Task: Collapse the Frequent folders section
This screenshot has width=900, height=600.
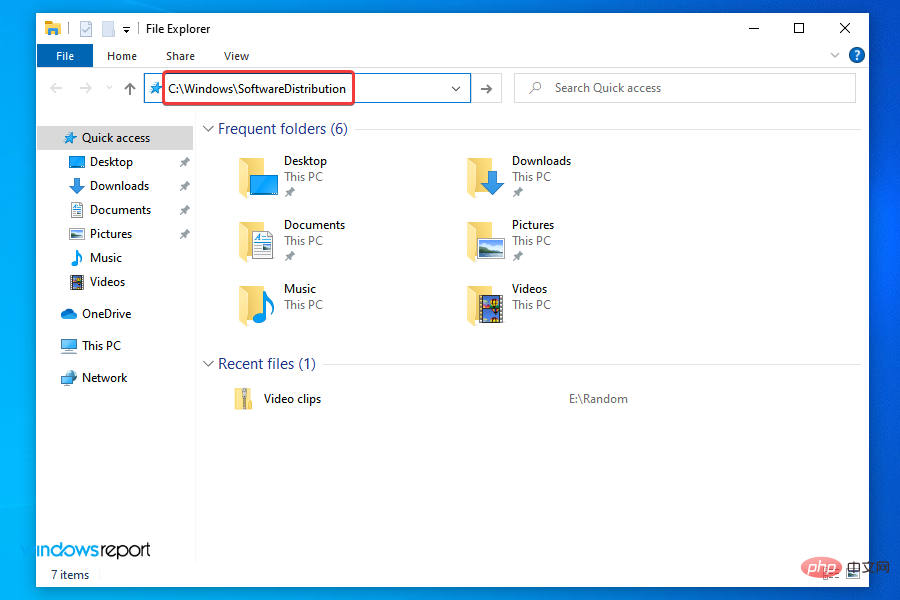Action: (x=208, y=128)
